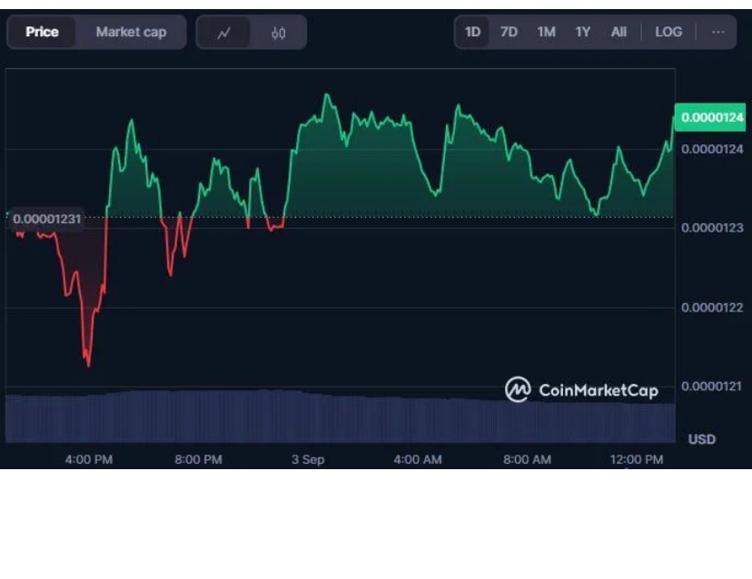
Task: Toggle LOG scale on the chart
Action: [x=668, y=32]
